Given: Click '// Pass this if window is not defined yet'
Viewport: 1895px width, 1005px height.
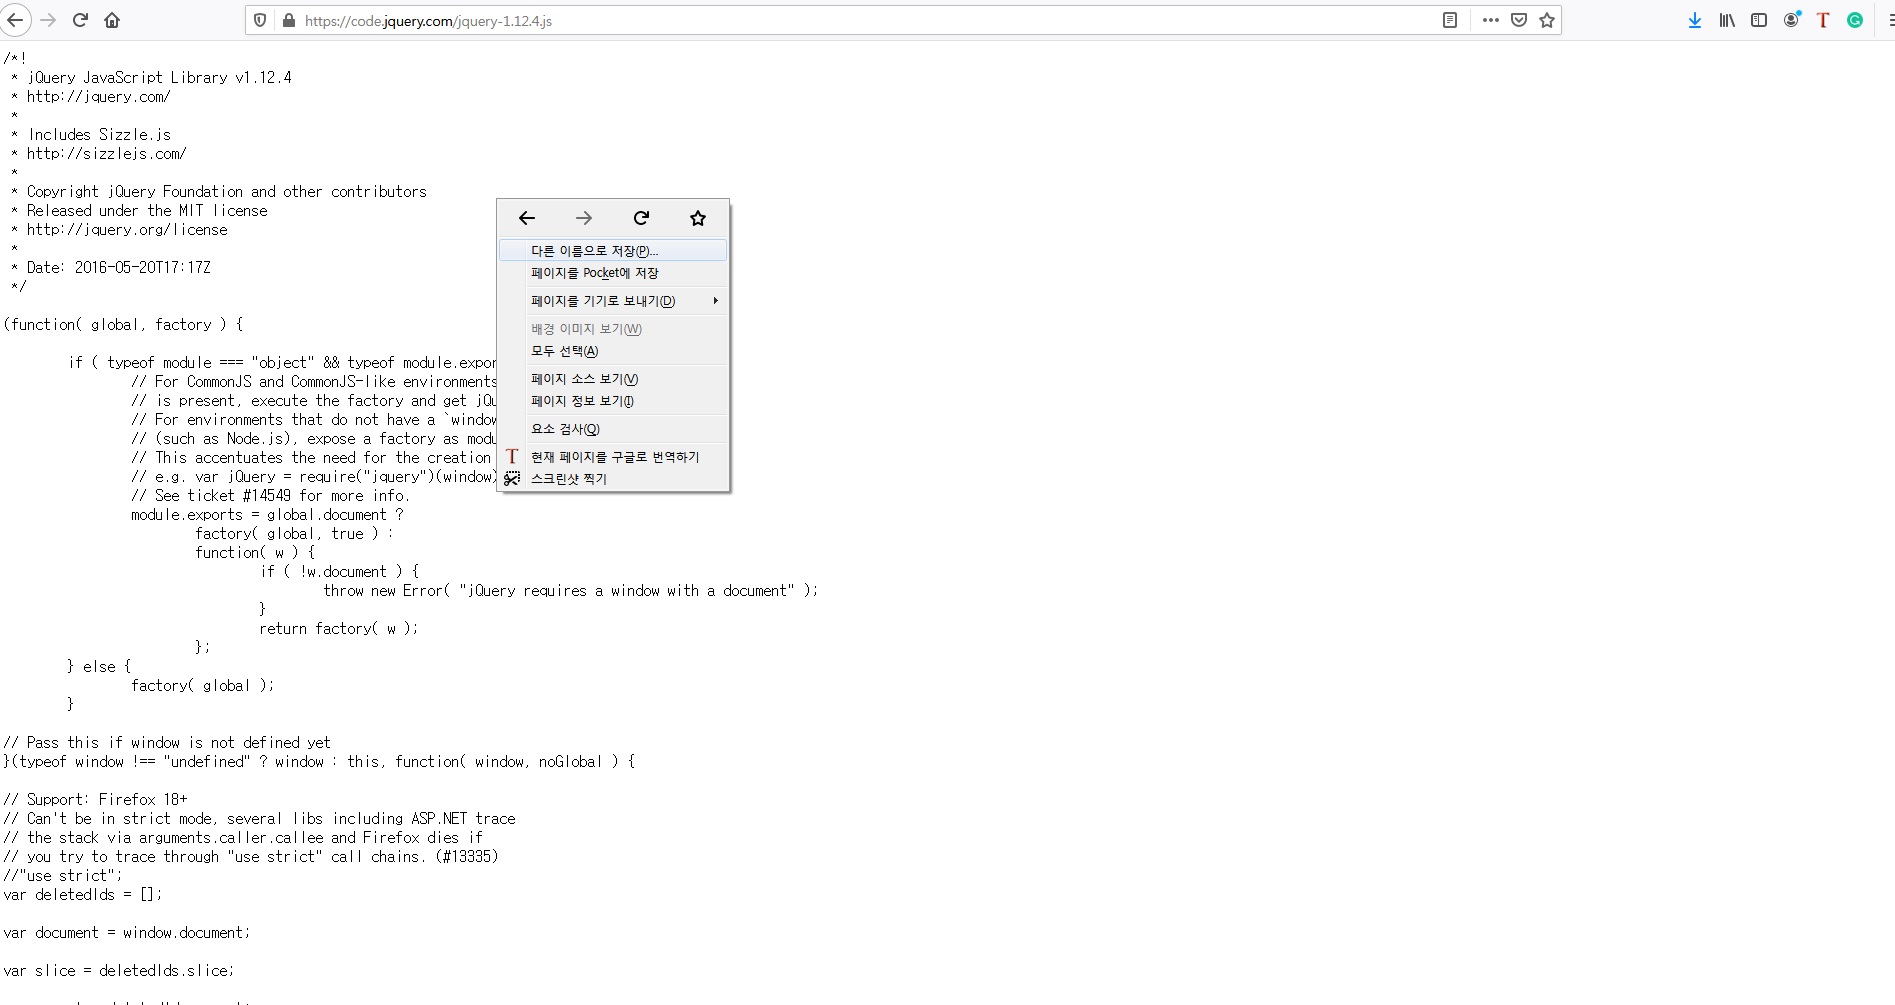Looking at the screenshot, I should tap(166, 742).
